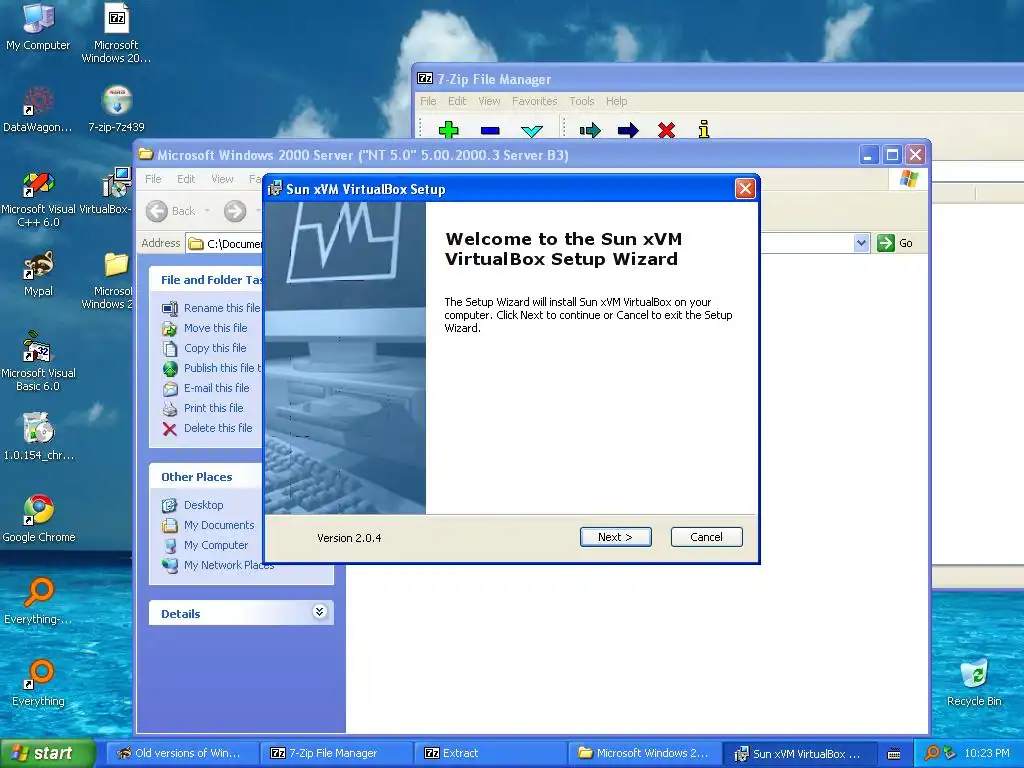Switch to Extract taskbar button

[490, 753]
